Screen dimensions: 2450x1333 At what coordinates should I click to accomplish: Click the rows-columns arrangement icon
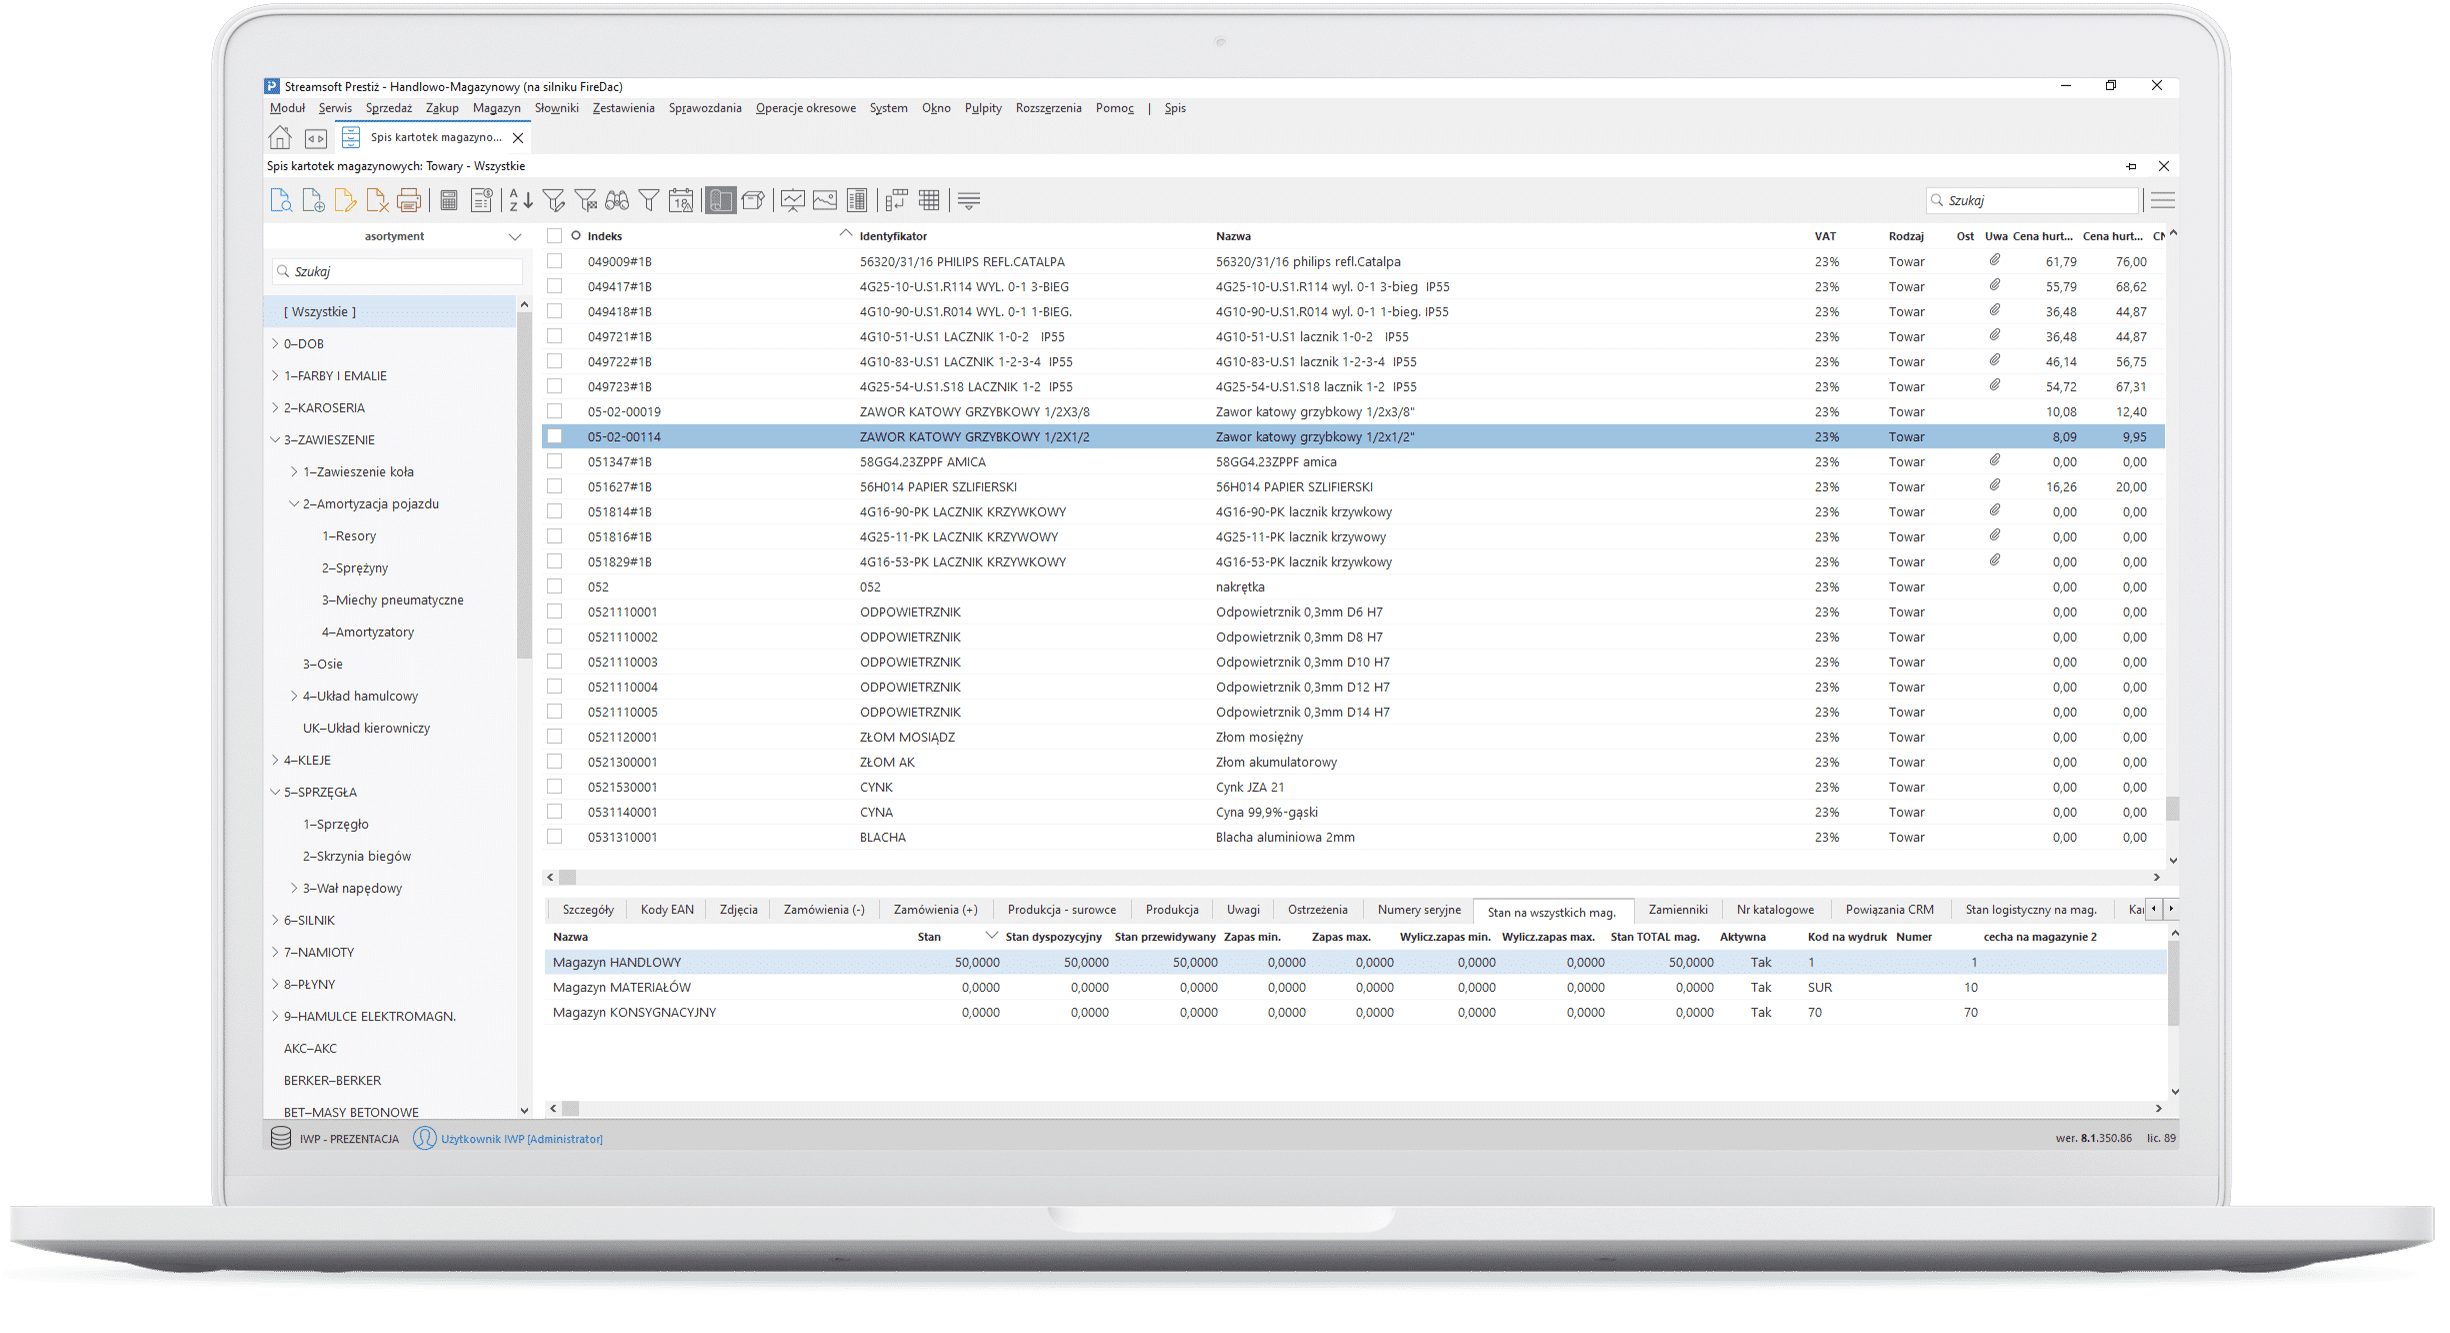896,200
